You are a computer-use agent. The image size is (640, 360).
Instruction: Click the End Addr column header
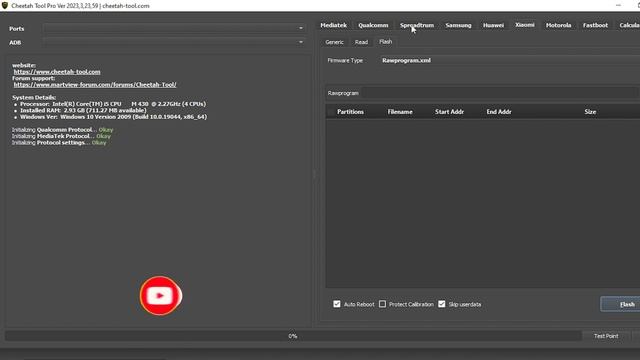[499, 112]
